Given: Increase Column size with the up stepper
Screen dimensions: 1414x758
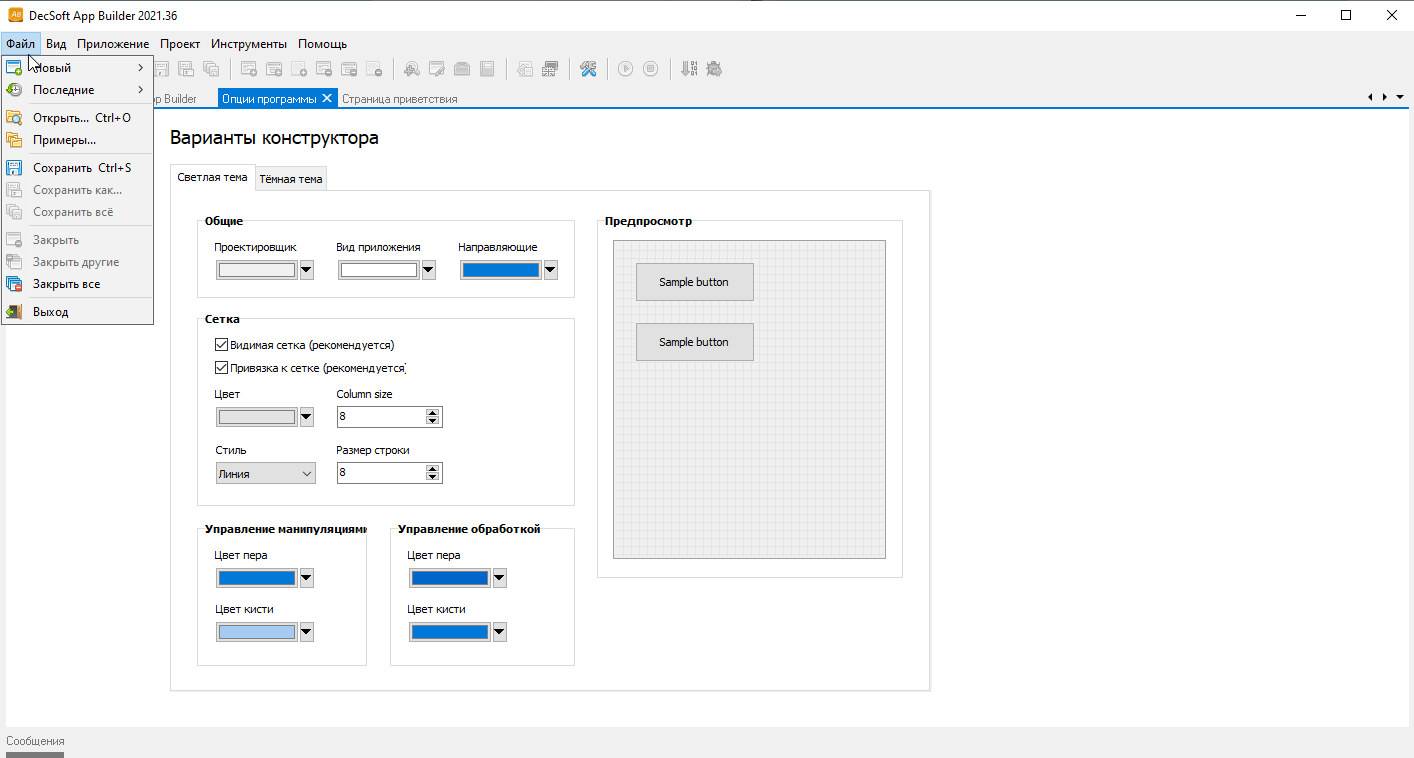Looking at the screenshot, I should point(432,412).
